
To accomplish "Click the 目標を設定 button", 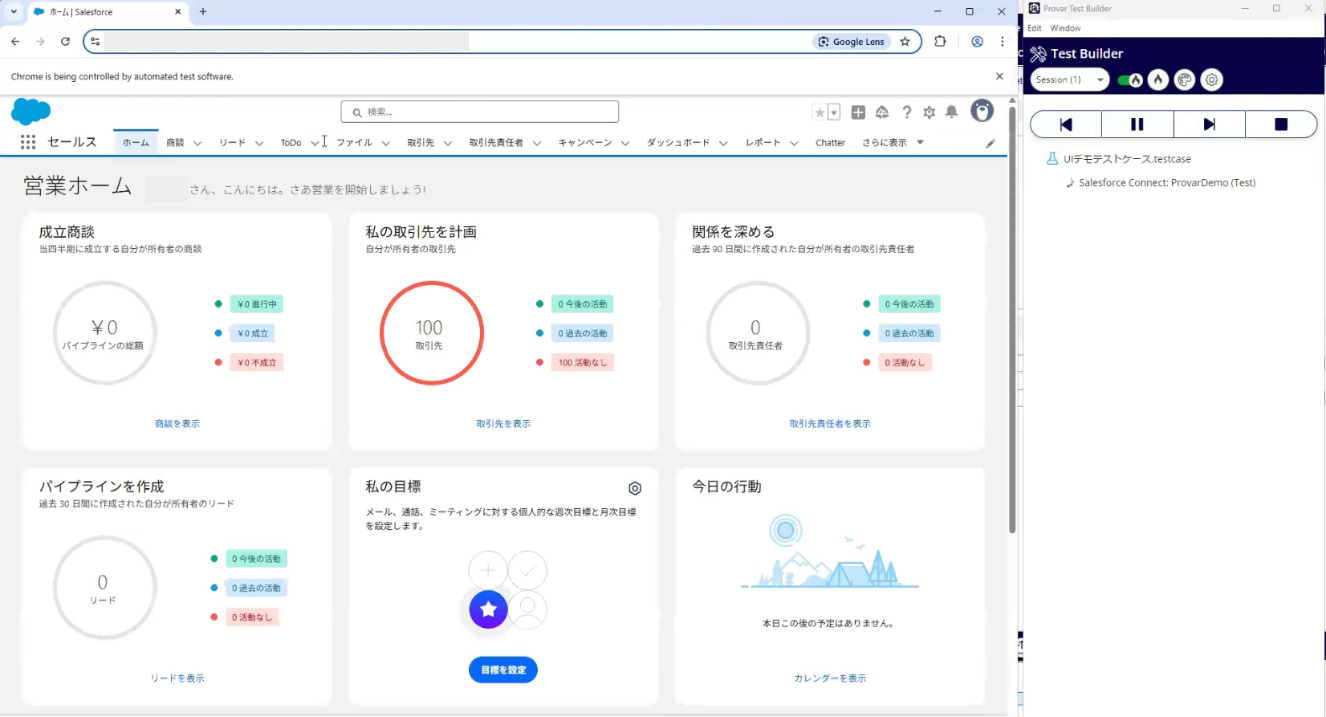I will 503,670.
